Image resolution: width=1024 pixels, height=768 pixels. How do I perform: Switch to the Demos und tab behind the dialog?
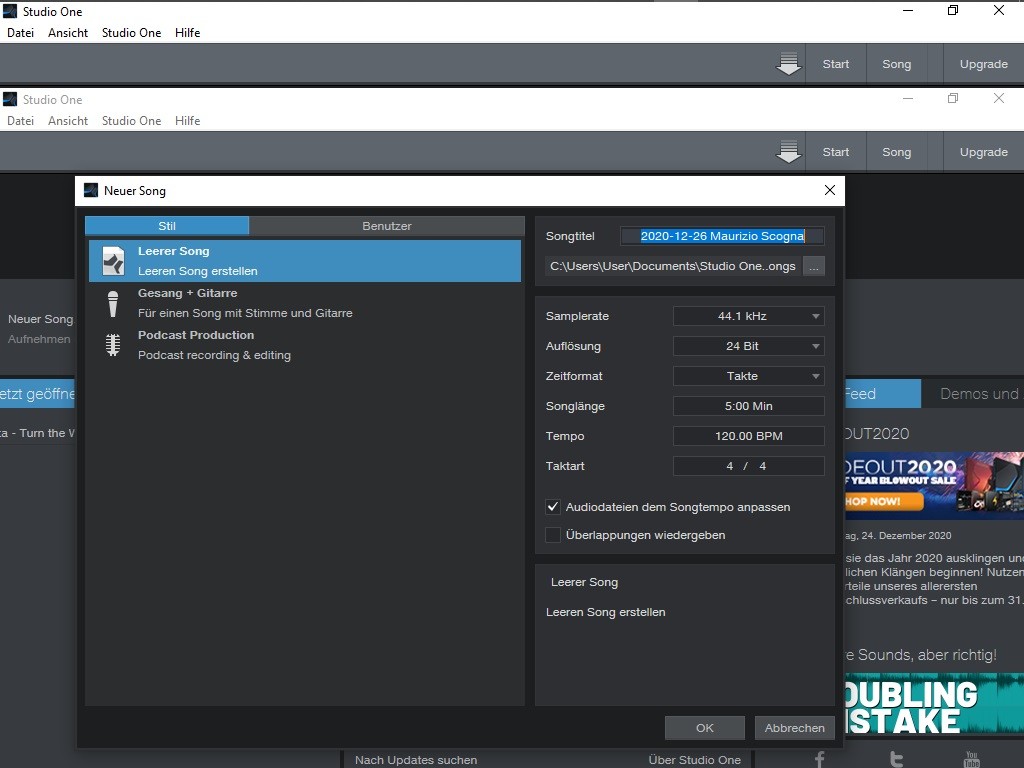[973, 394]
